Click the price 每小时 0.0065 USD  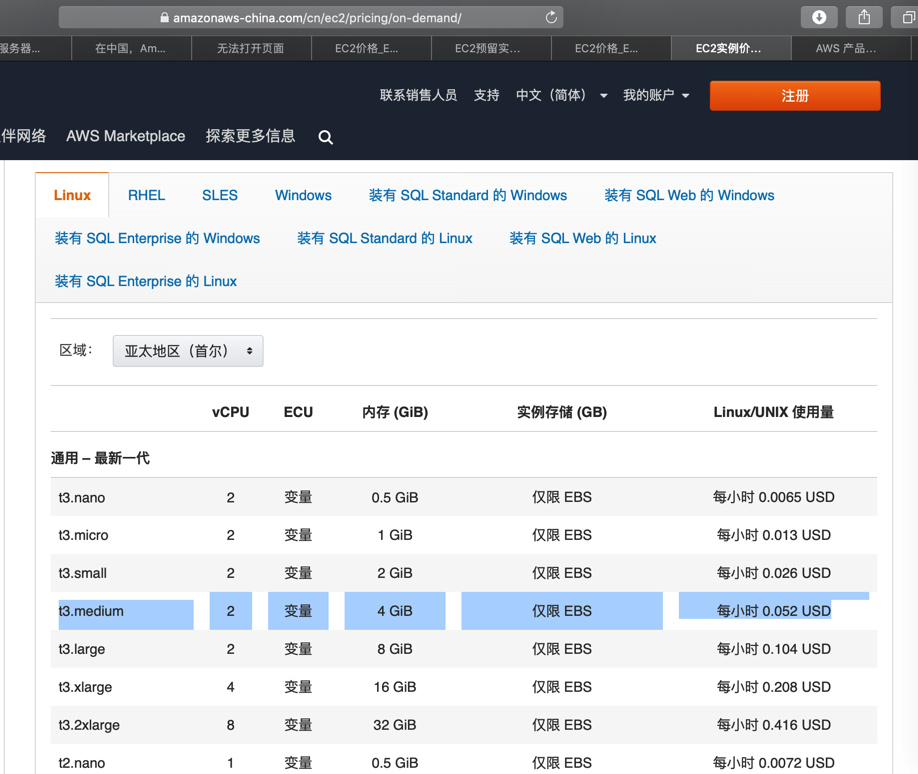click(773, 497)
